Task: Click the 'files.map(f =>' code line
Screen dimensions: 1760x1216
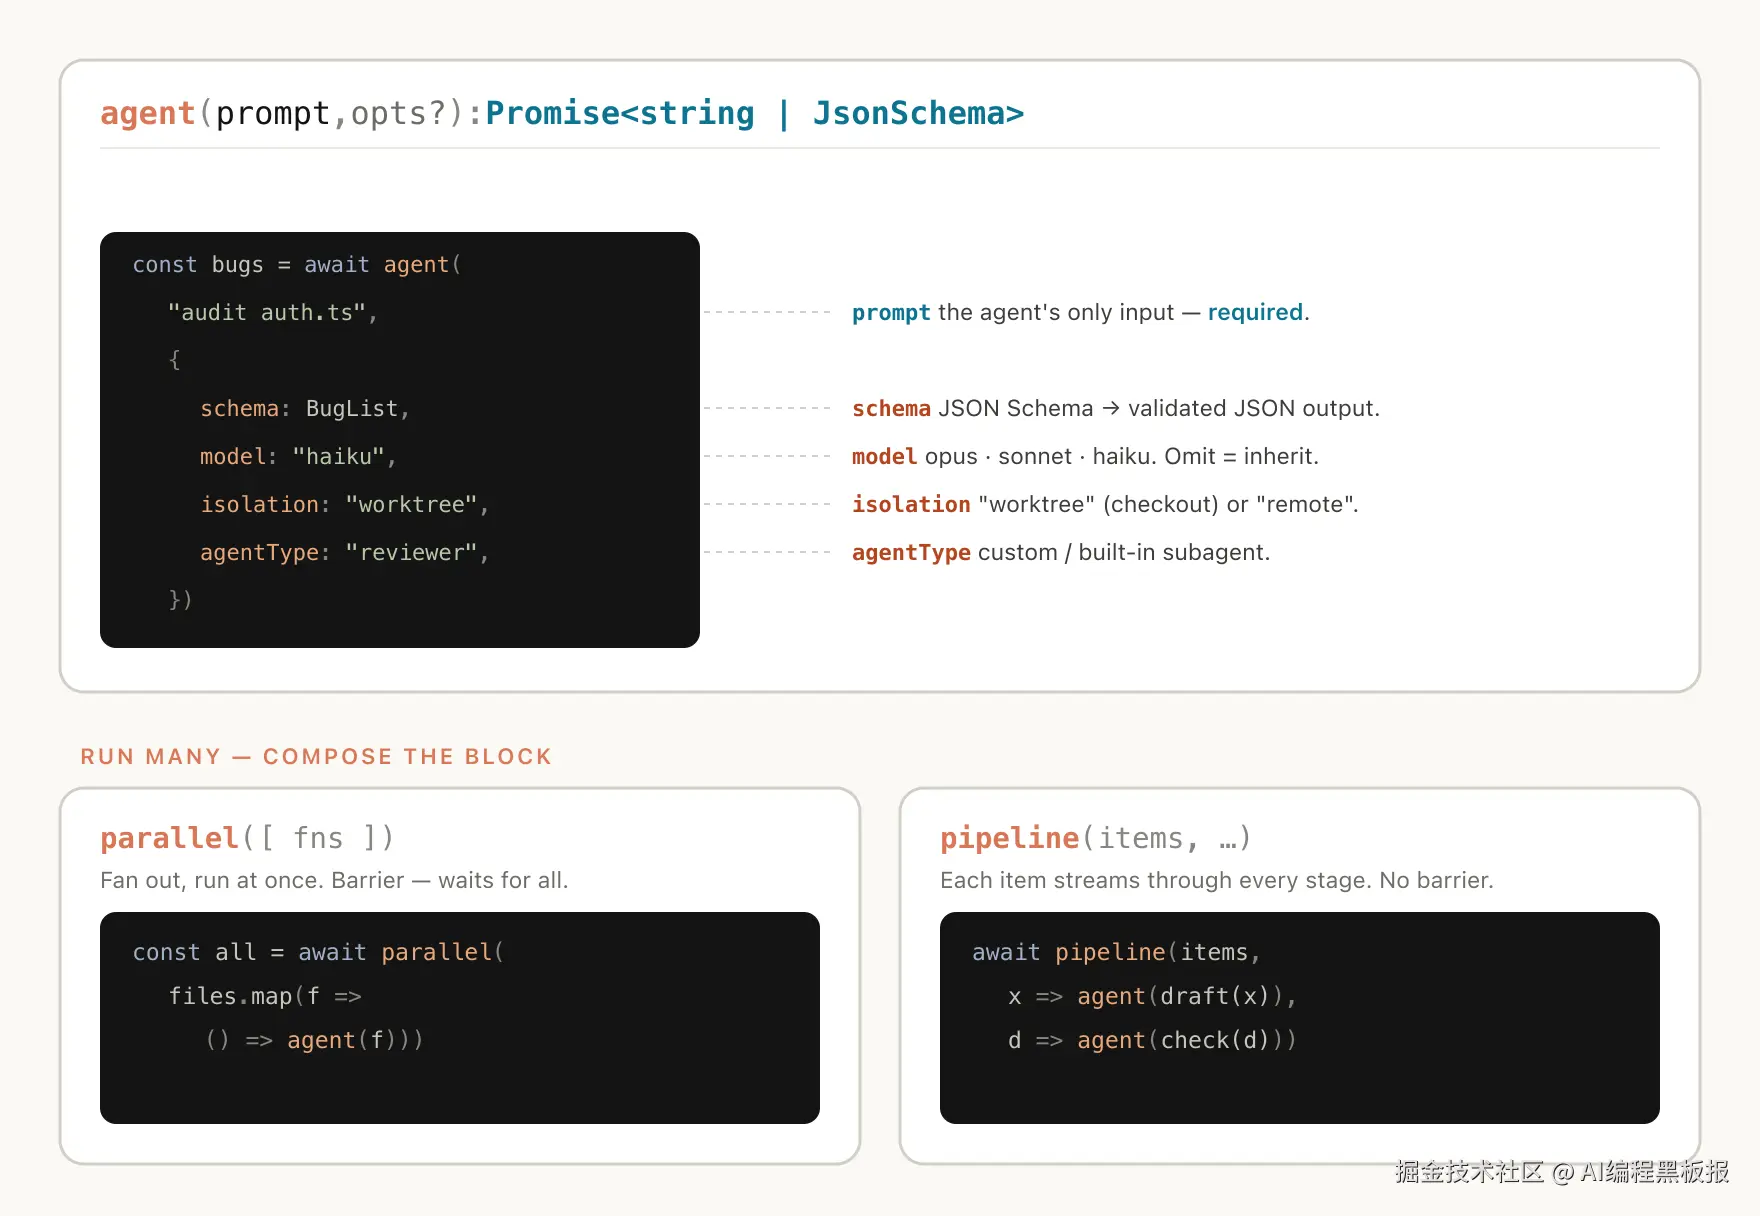Action: pyautogui.click(x=265, y=997)
